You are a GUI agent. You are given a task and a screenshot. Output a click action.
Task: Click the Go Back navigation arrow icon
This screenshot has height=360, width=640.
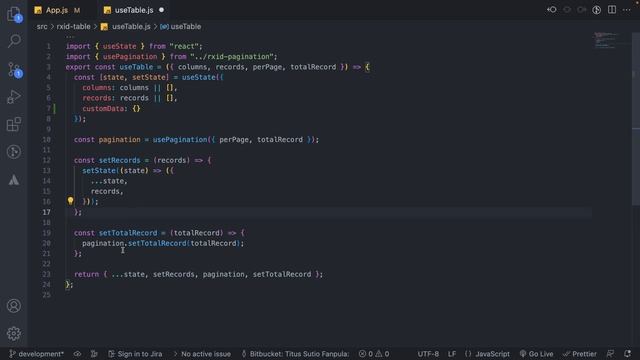(551, 10)
